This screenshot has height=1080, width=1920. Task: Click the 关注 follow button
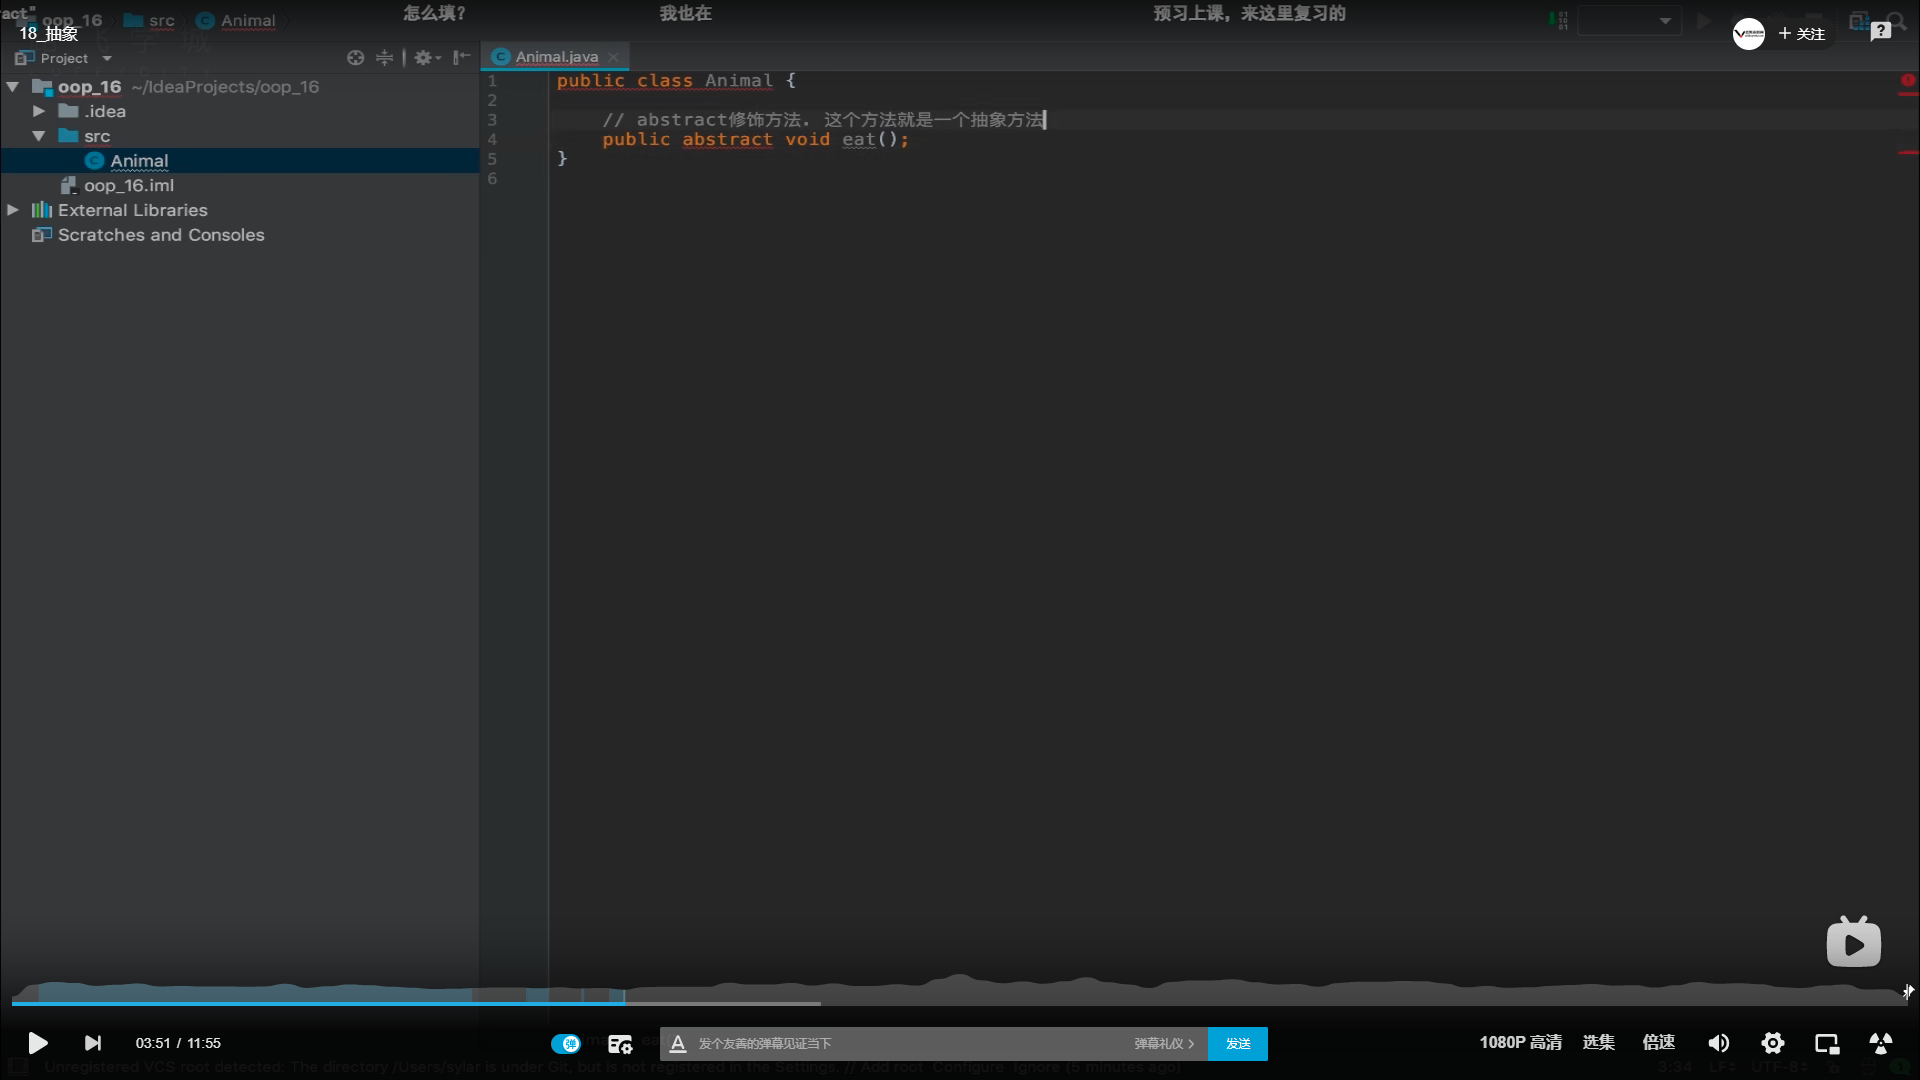click(1802, 34)
